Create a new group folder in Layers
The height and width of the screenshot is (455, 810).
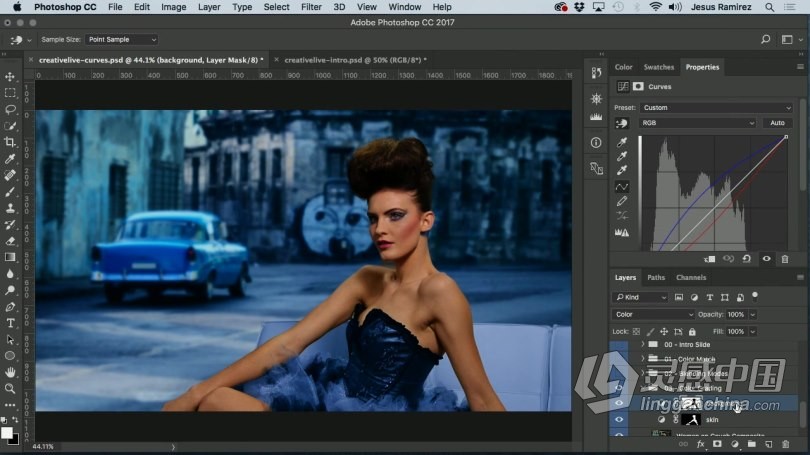(x=752, y=444)
